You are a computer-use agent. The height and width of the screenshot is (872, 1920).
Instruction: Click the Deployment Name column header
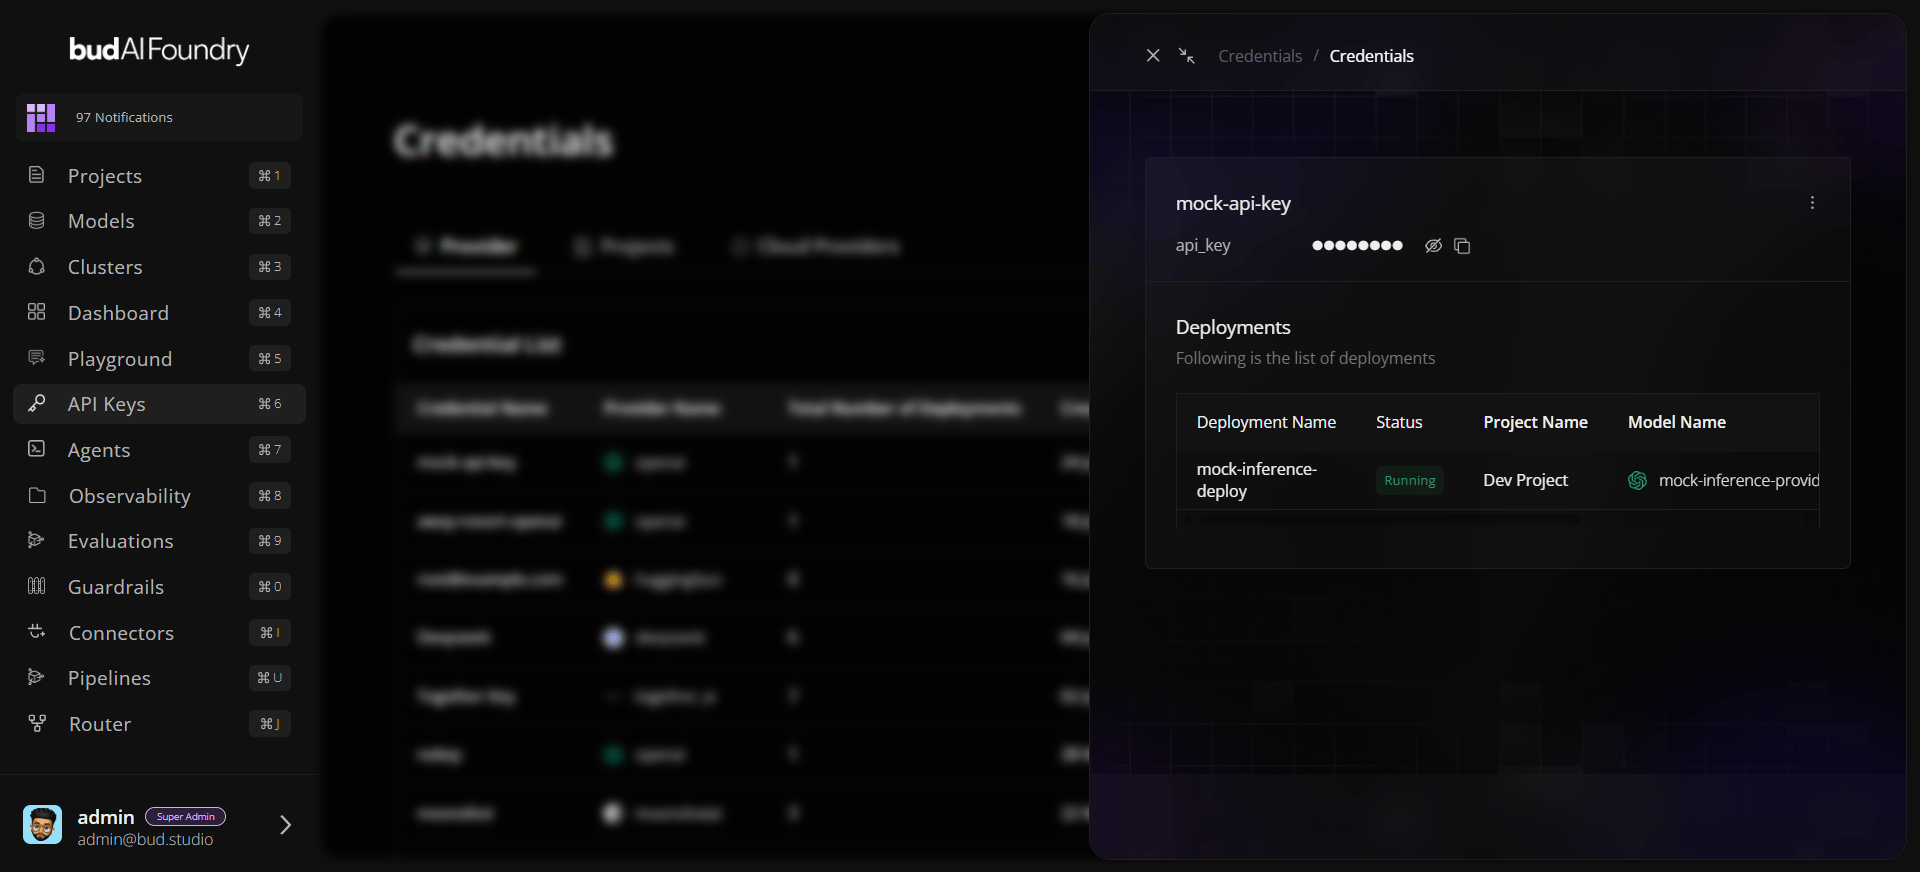[x=1266, y=422]
